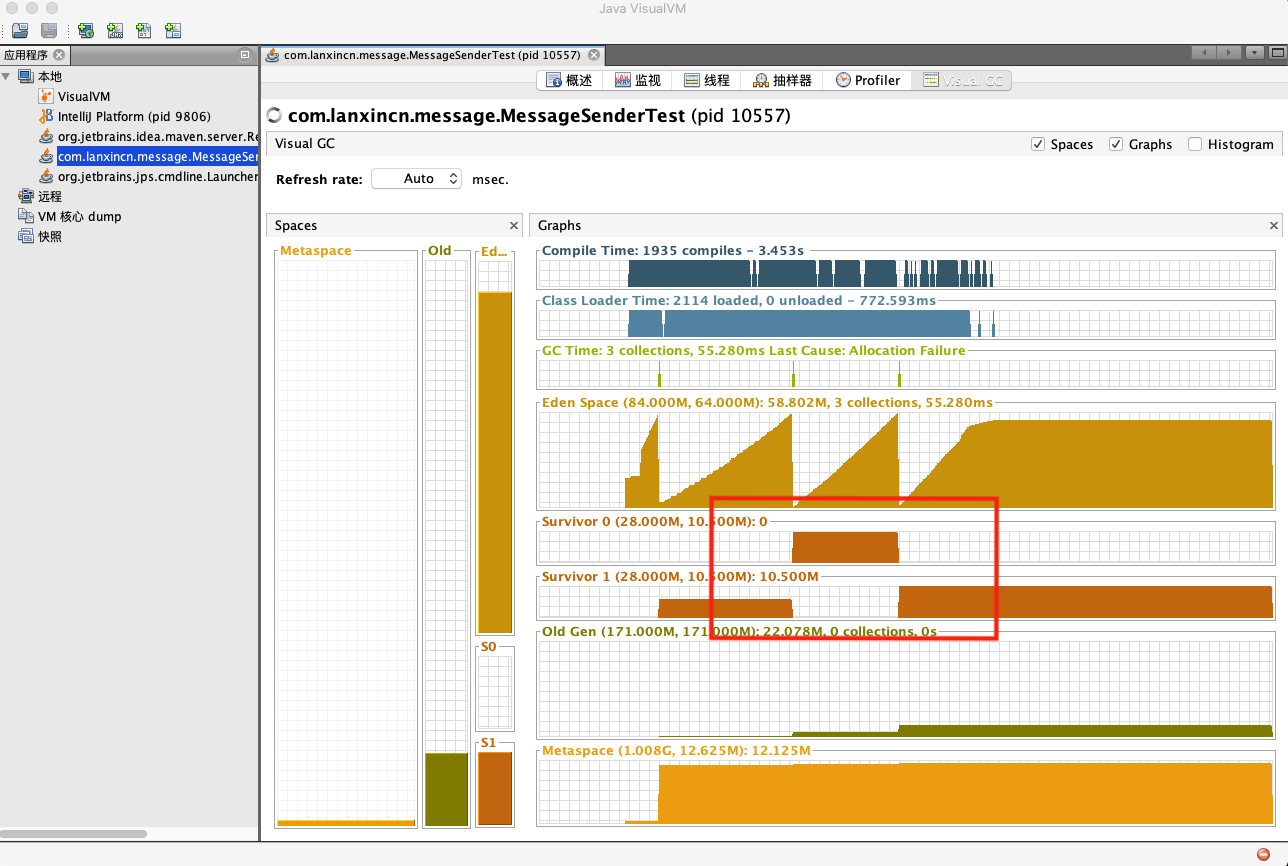Click the maximize editor window icon

coord(1277,53)
